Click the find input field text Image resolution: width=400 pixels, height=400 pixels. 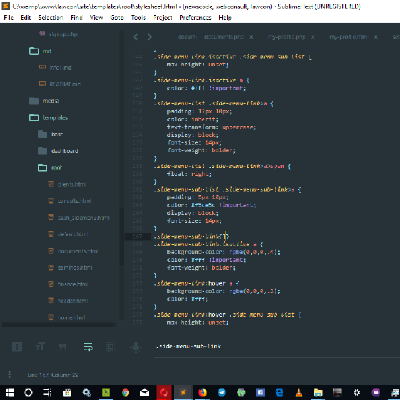point(188,346)
